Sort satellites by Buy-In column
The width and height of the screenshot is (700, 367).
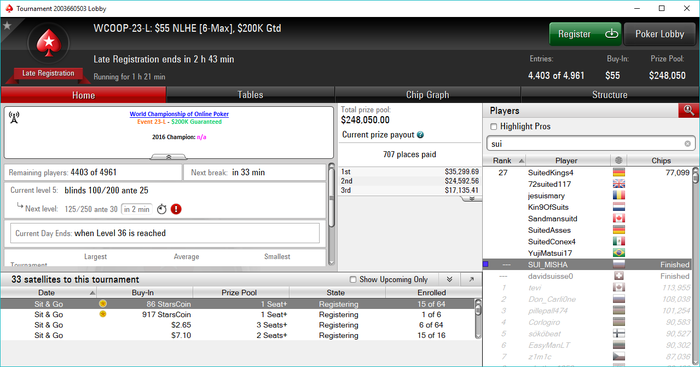(143, 292)
